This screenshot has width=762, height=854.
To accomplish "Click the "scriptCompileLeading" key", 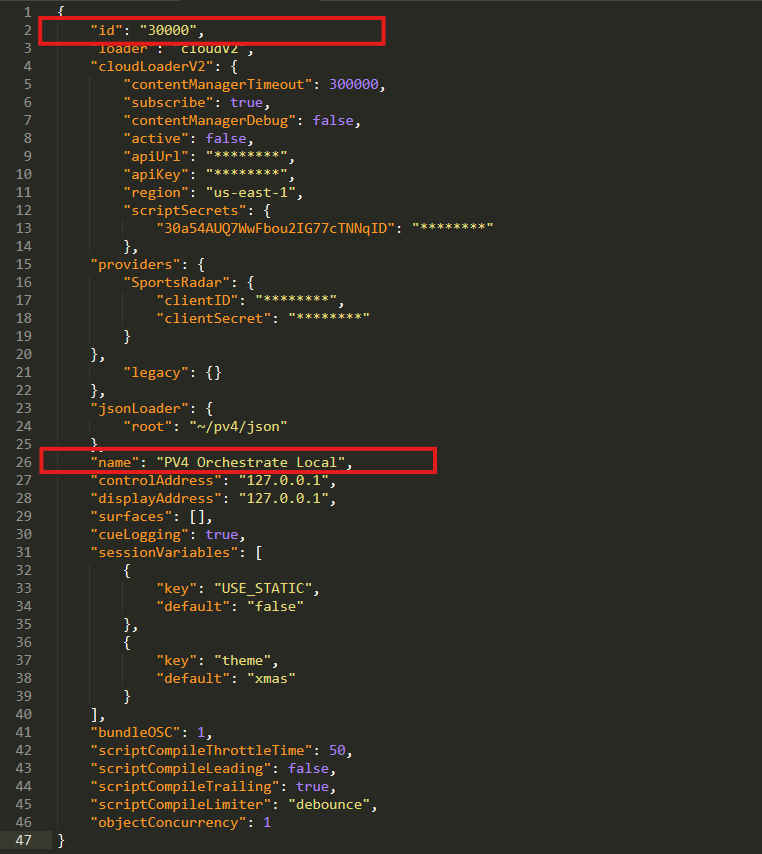I will (181, 768).
